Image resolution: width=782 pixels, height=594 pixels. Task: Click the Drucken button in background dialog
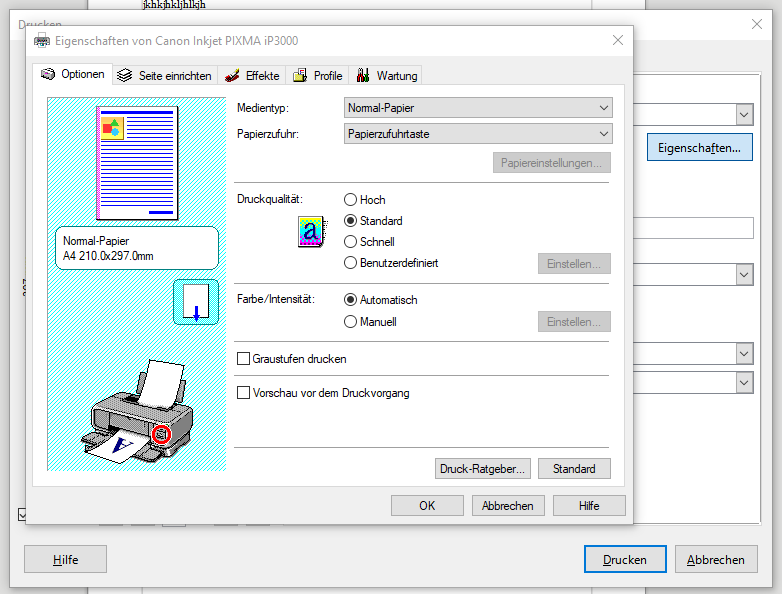point(625,560)
